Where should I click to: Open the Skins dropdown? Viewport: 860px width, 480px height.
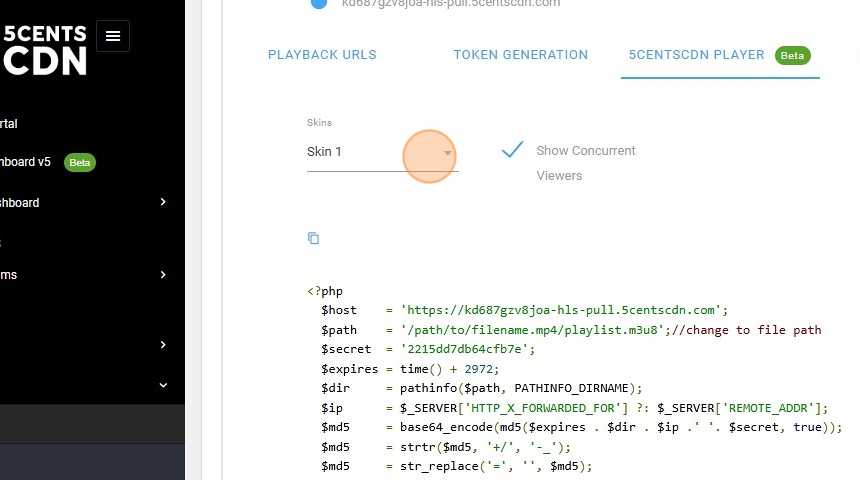point(382,152)
